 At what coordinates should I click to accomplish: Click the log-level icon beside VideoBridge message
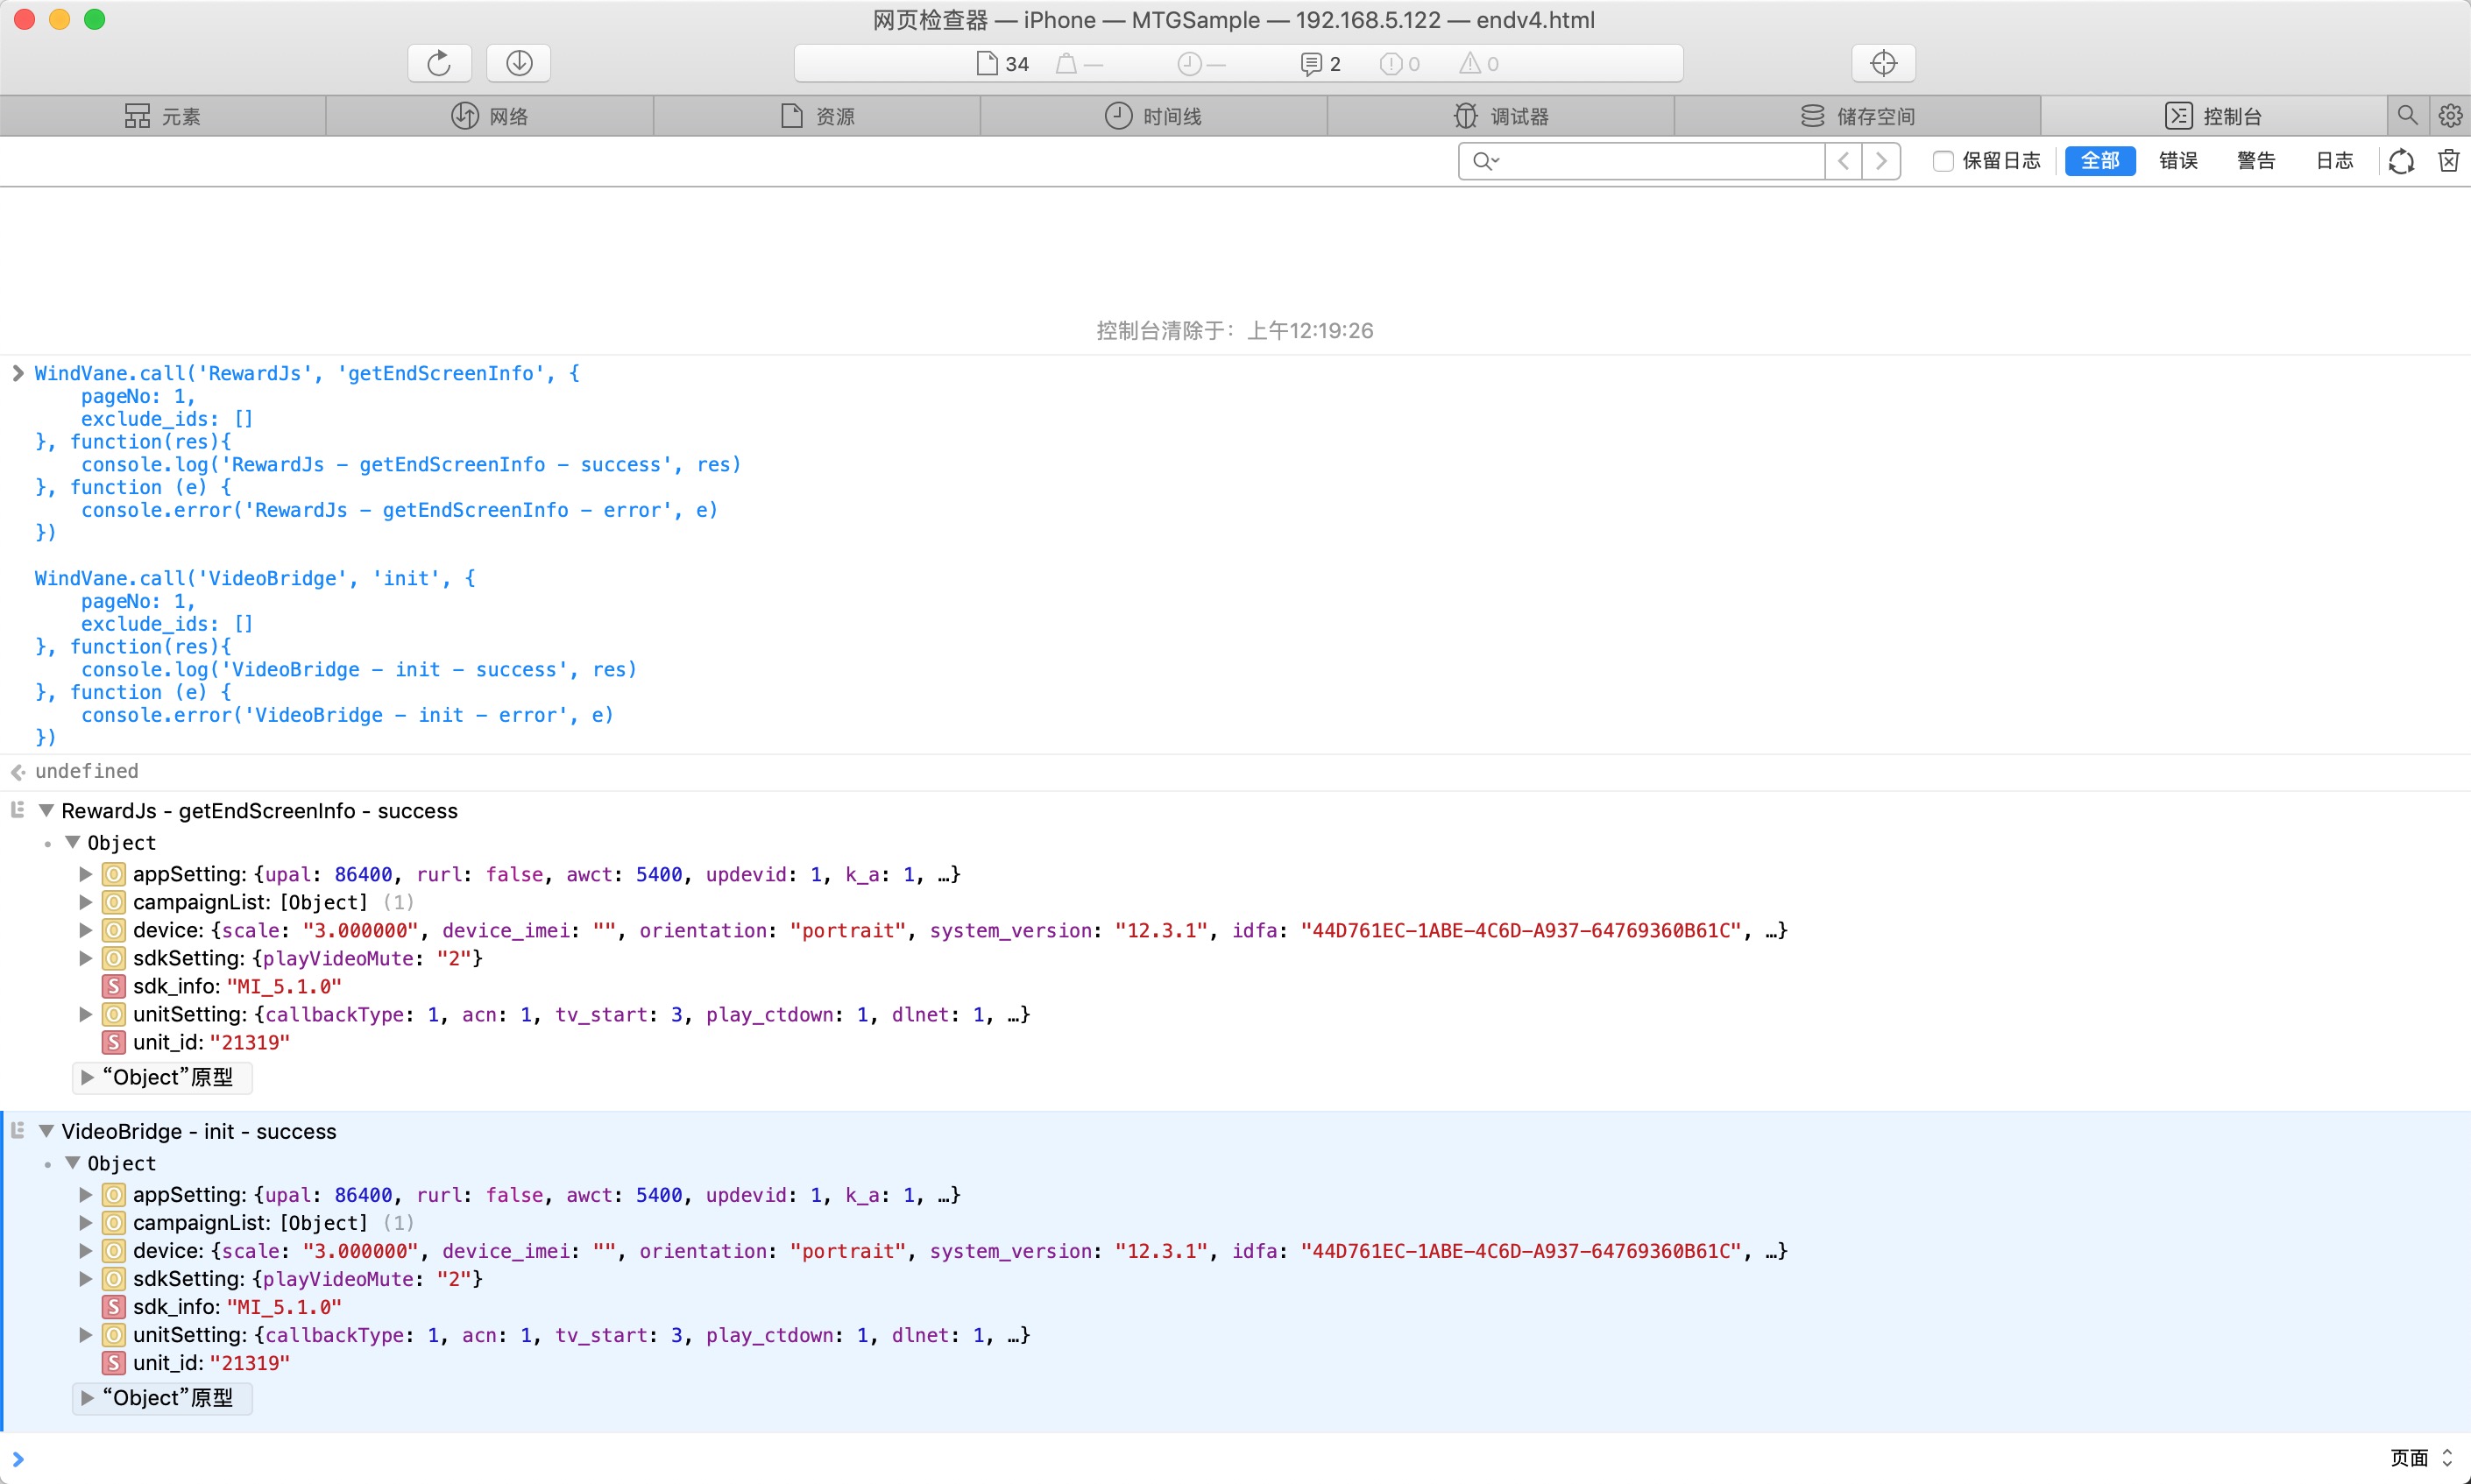(18, 1130)
